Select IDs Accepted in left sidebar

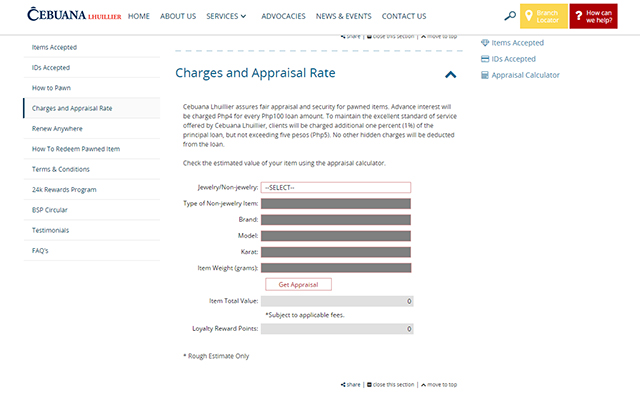[x=92, y=68]
